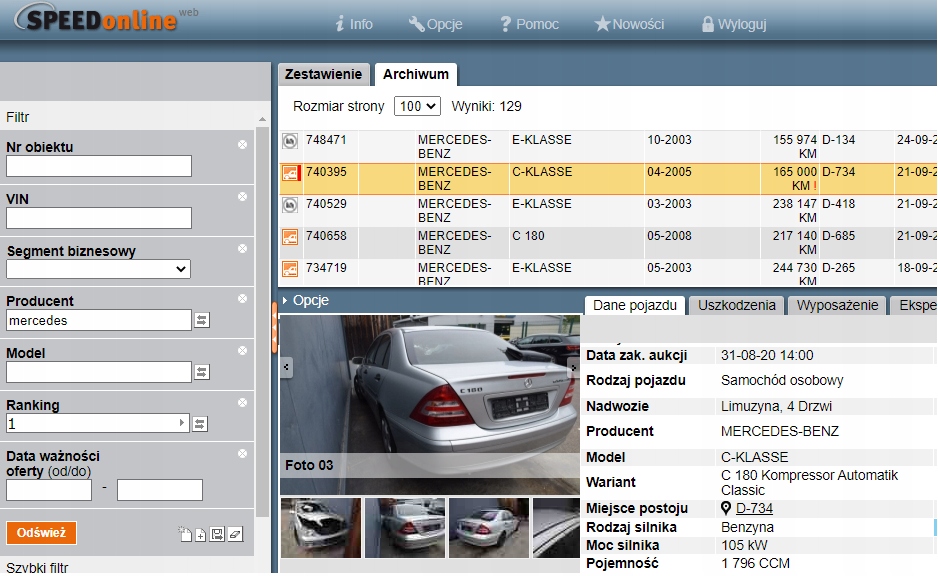
Task: Click the grey status icon for object 748471
Action: (x=290, y=141)
